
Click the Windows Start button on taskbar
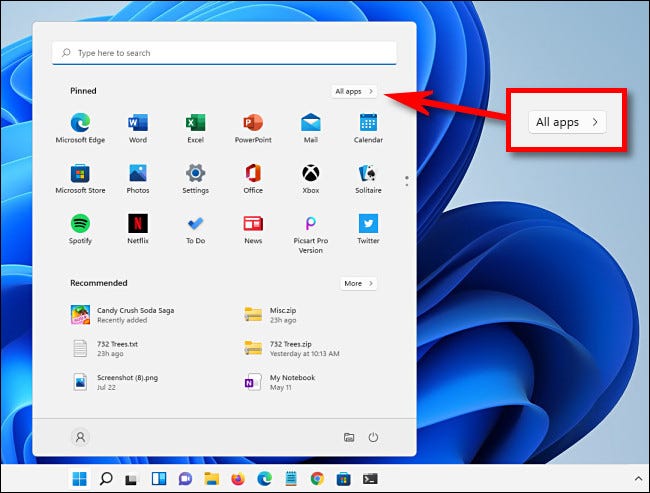pyautogui.click(x=80, y=479)
